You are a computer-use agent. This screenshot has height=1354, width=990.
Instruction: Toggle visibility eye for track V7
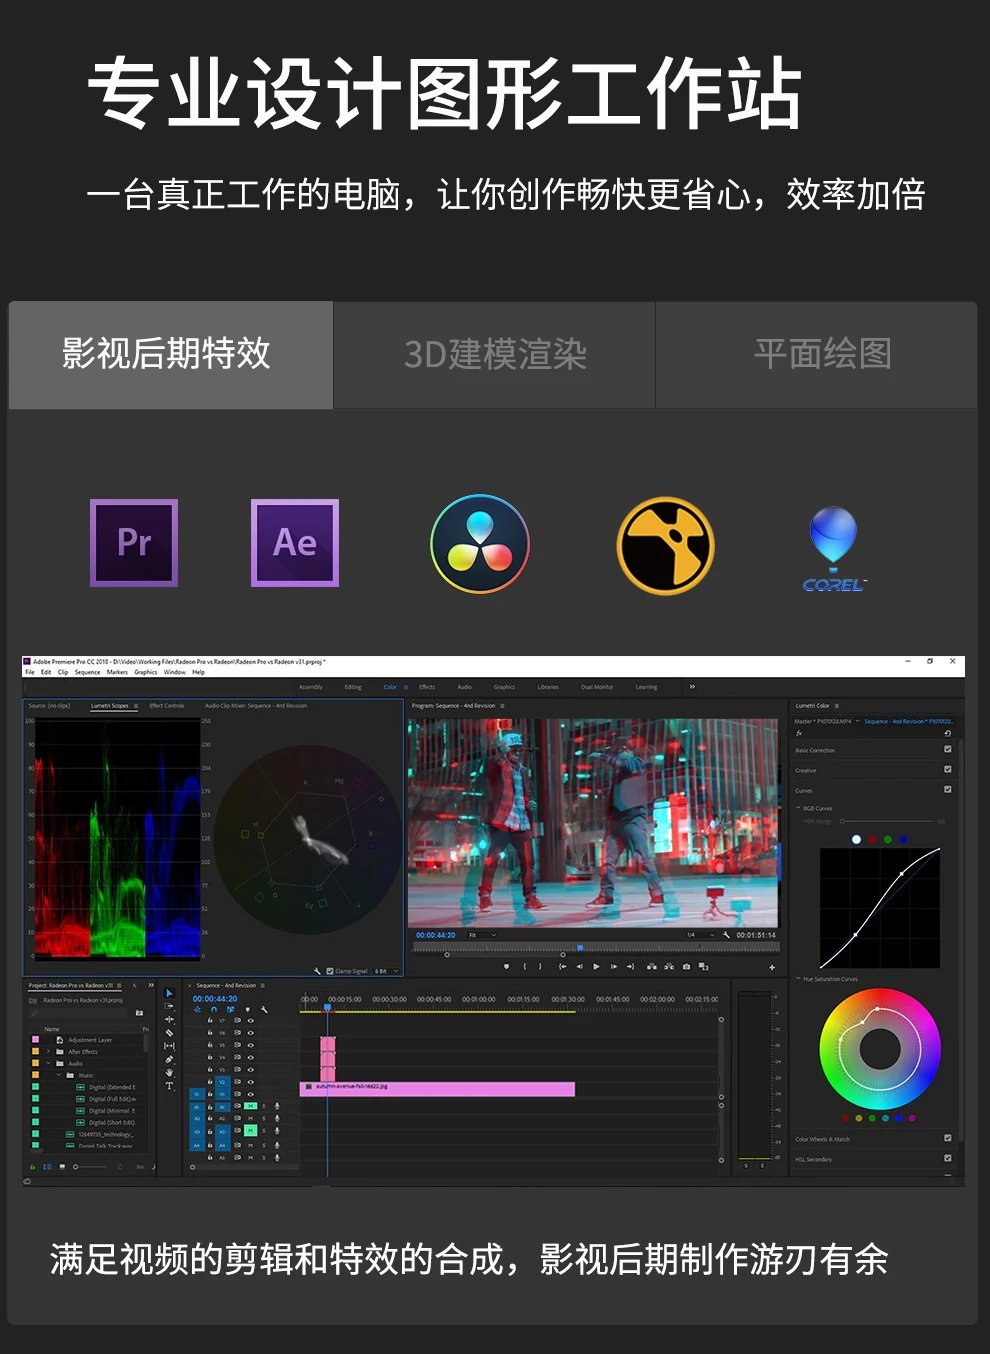click(251, 1020)
